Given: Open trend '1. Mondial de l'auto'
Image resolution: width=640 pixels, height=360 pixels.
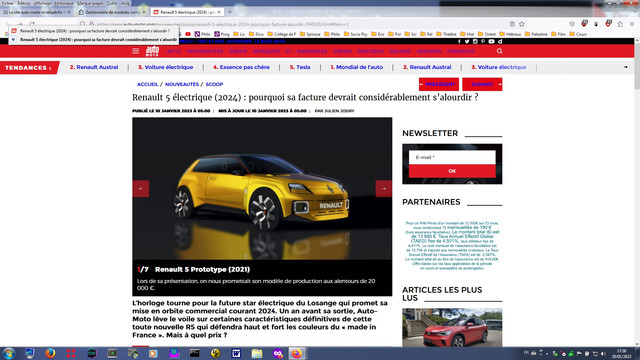Looking at the screenshot, I should coord(356,67).
